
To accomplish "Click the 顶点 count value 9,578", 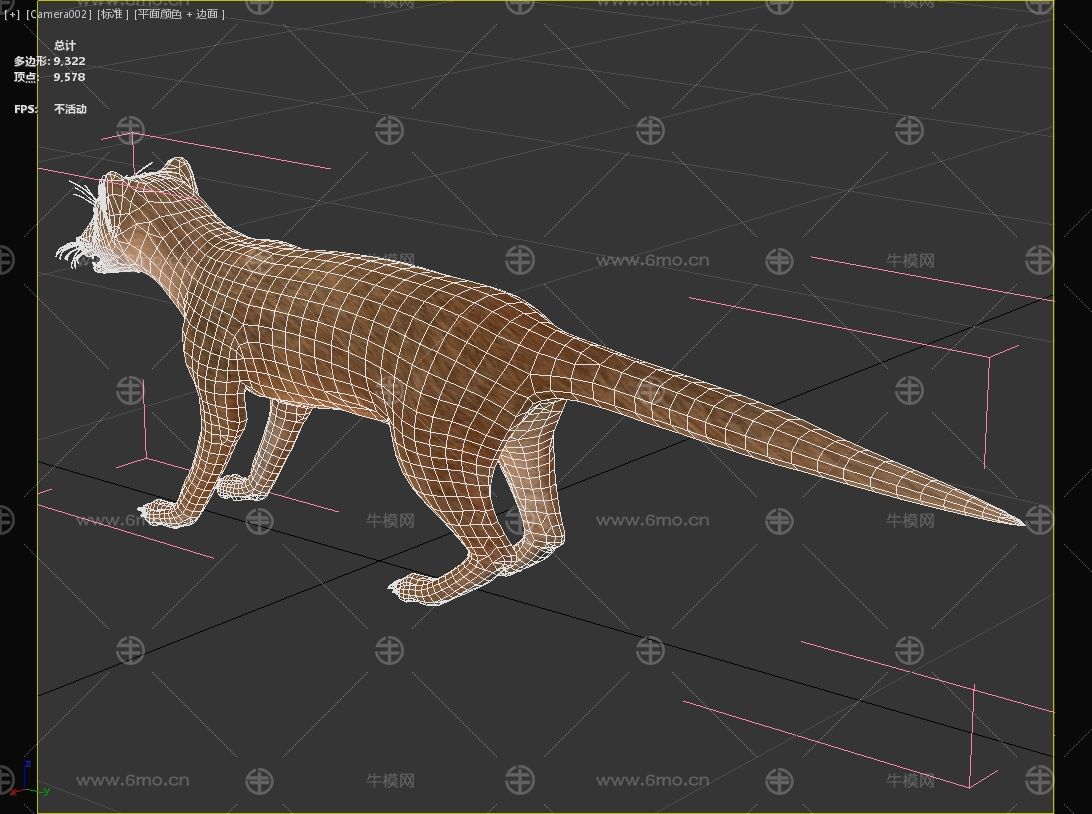I will tap(70, 77).
